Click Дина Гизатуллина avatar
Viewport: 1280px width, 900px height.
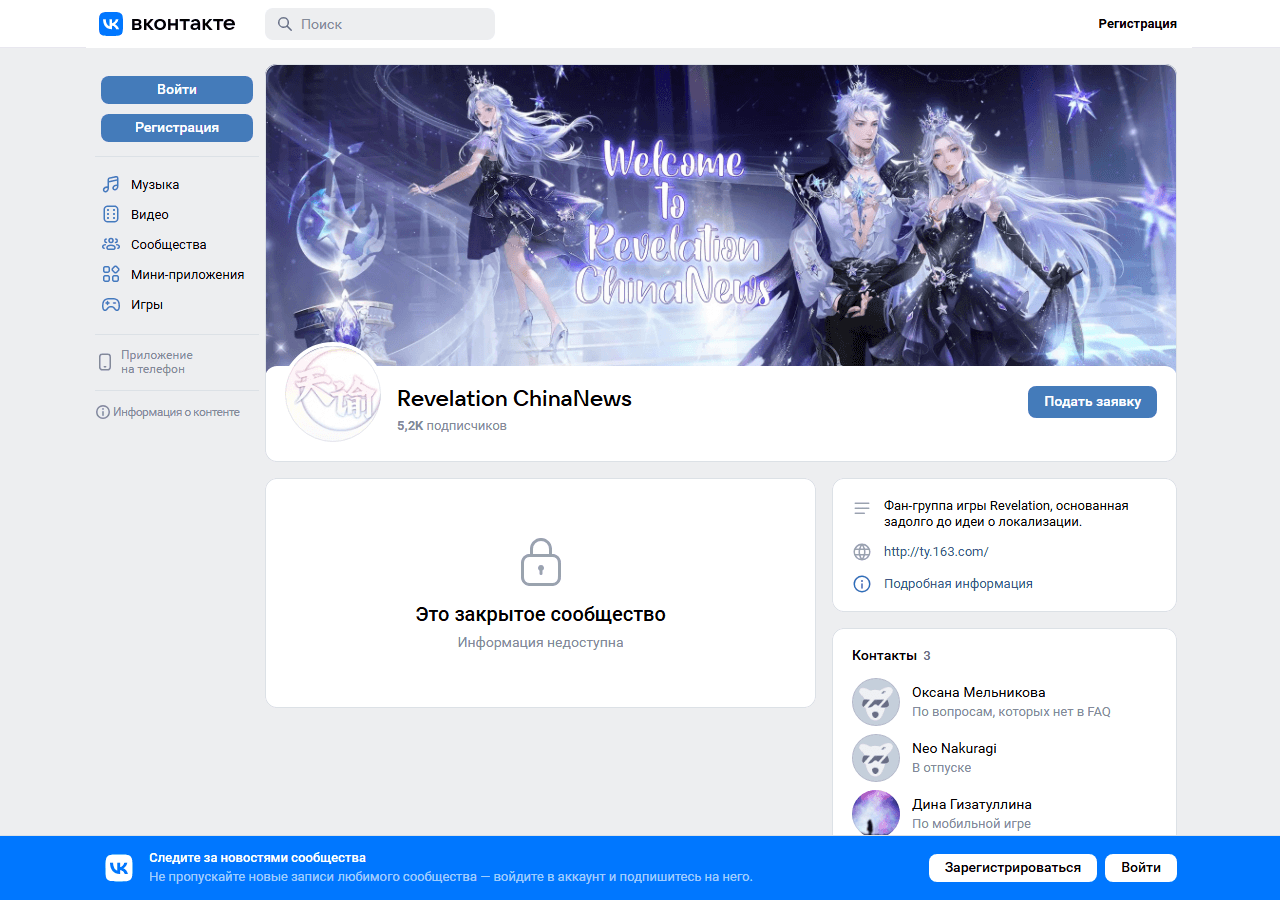[x=876, y=813]
